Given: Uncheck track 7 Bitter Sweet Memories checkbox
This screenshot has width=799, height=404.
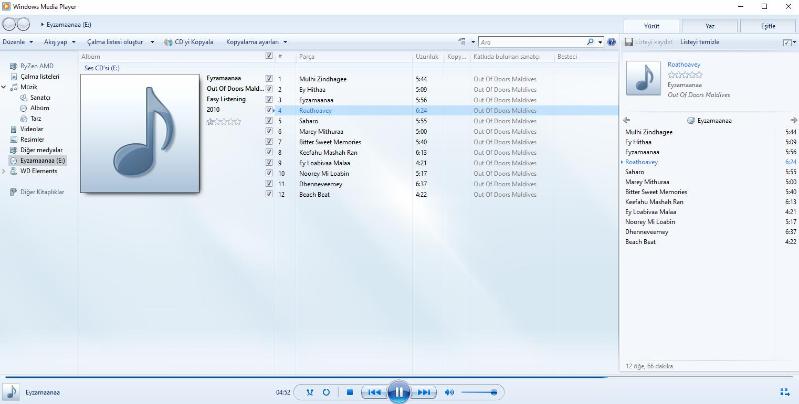Looking at the screenshot, I should pos(269,142).
